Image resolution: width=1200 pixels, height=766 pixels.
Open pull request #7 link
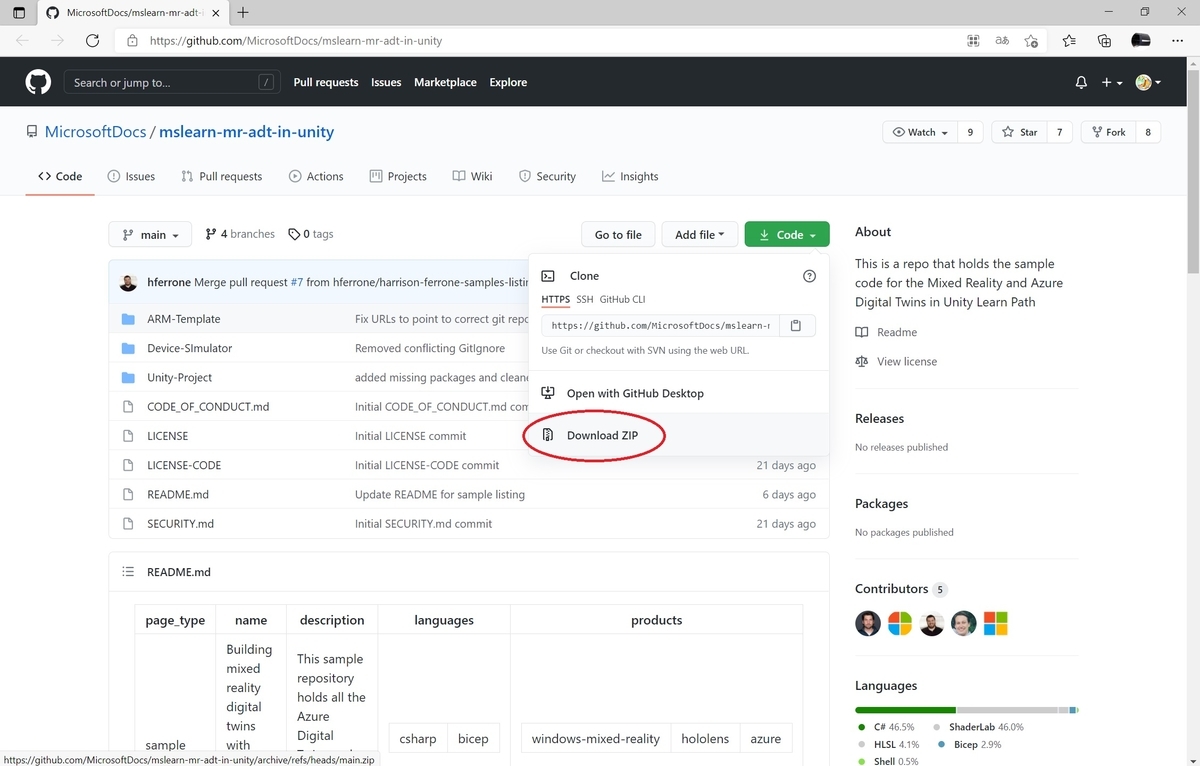[x=296, y=282]
